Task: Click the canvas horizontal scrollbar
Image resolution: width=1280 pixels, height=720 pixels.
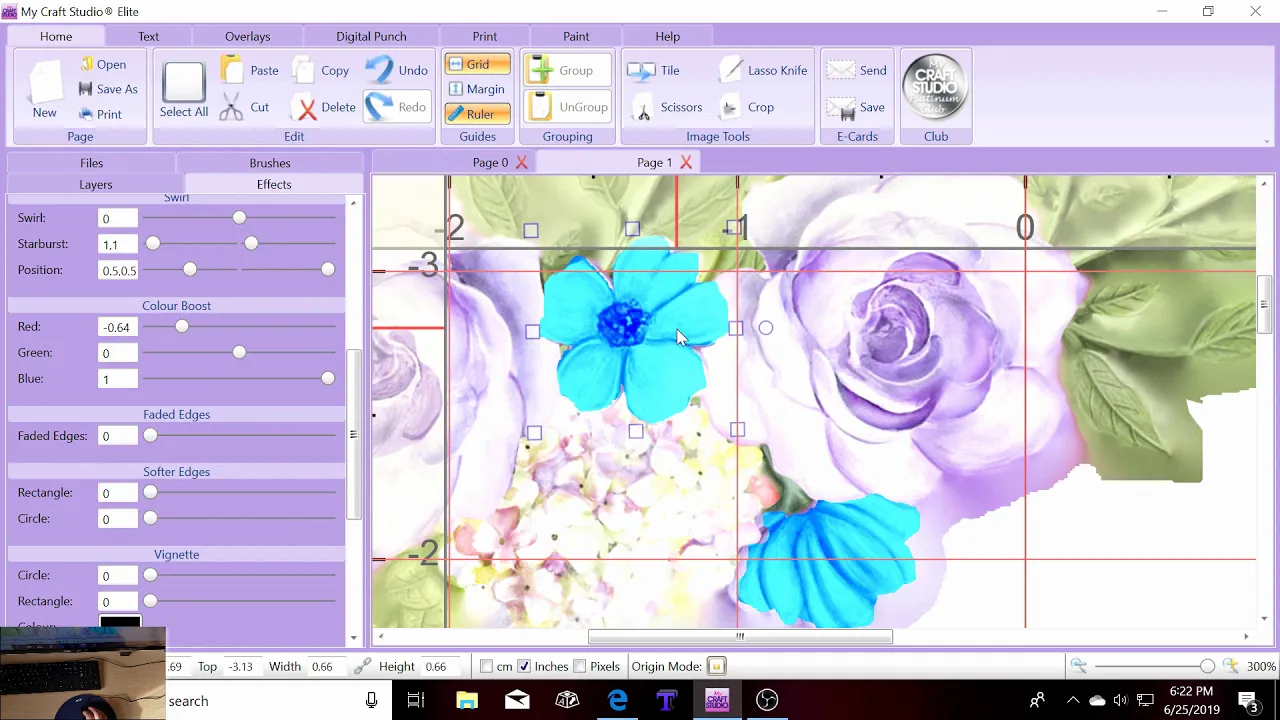Action: click(x=740, y=636)
